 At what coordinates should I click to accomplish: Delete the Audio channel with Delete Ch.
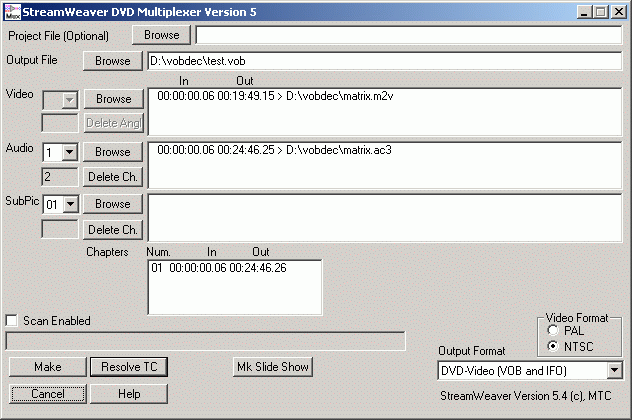click(x=113, y=177)
